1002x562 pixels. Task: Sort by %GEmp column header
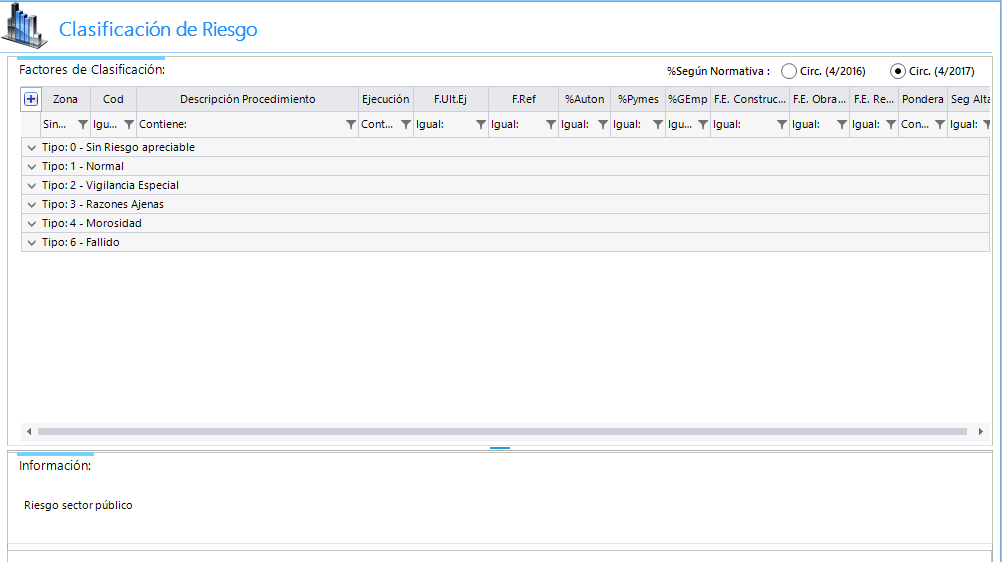tap(688, 99)
